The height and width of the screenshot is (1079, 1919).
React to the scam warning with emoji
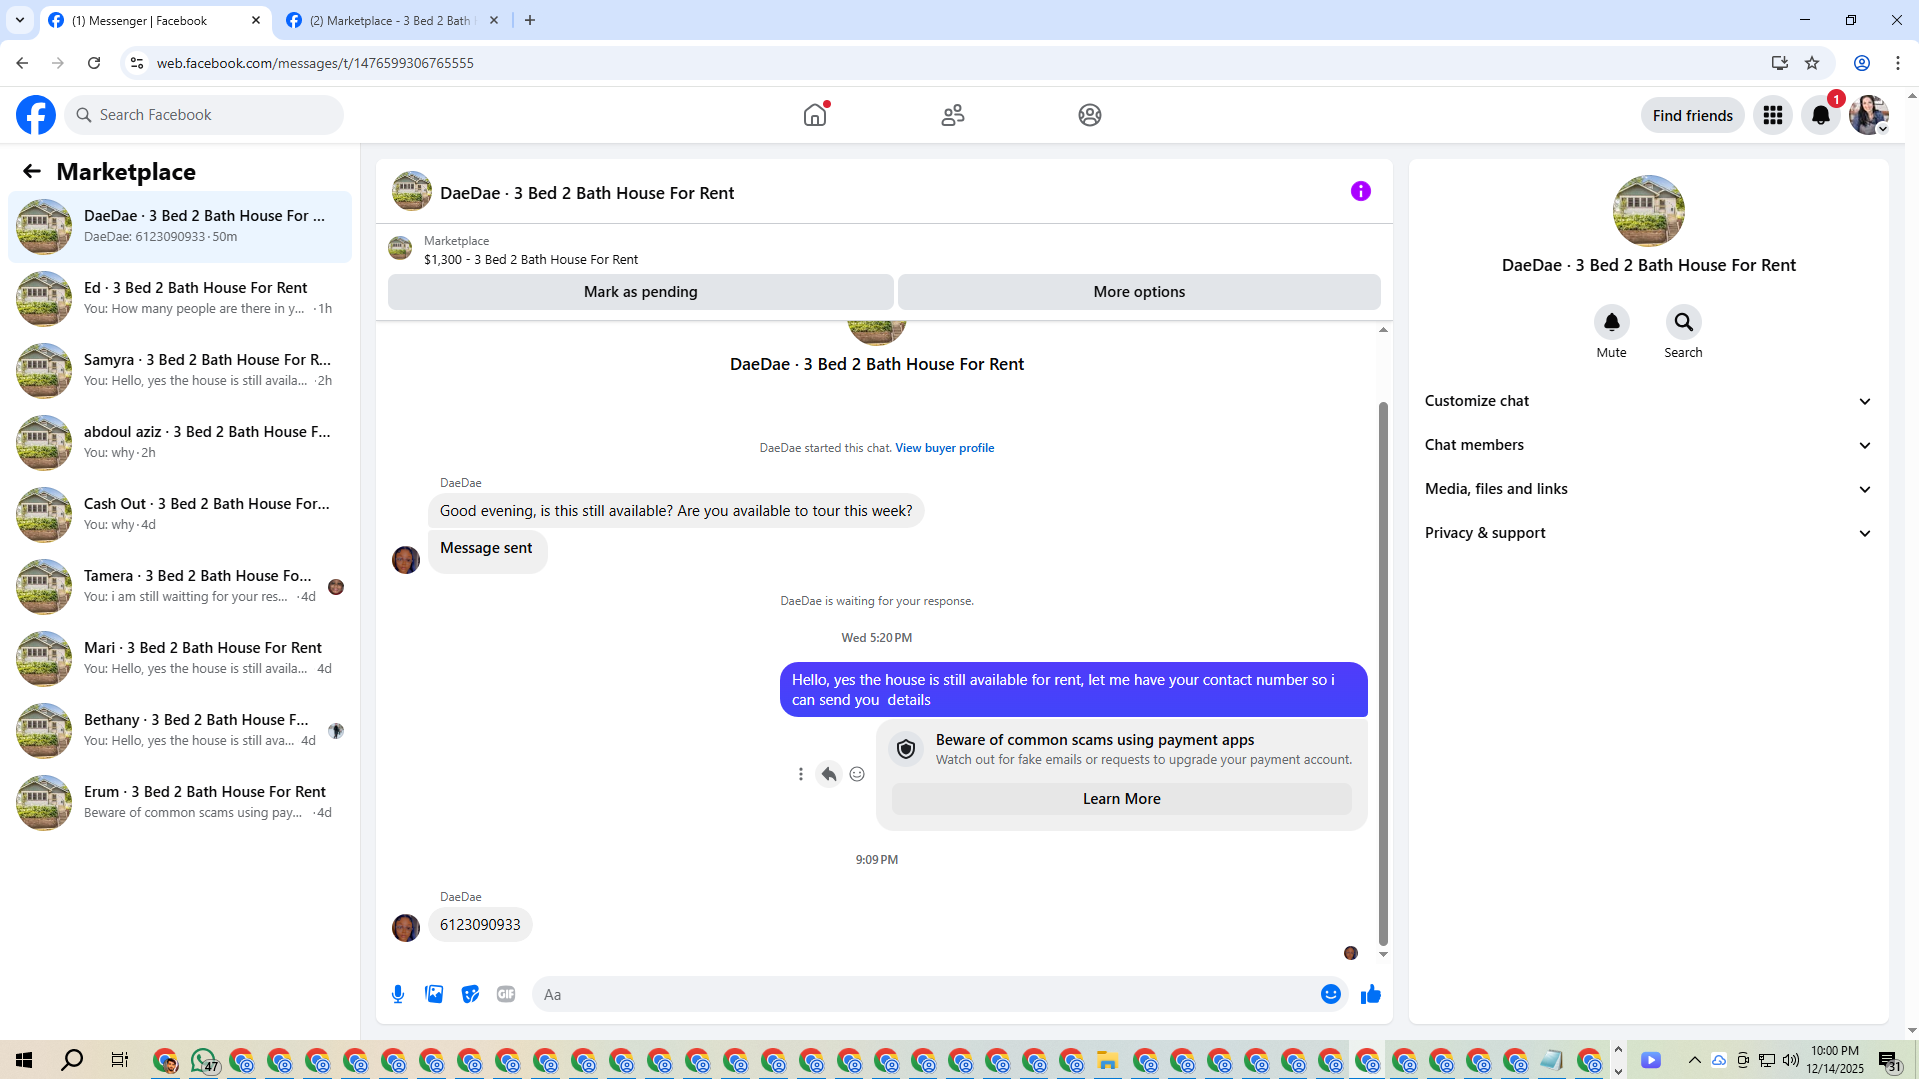(x=857, y=774)
